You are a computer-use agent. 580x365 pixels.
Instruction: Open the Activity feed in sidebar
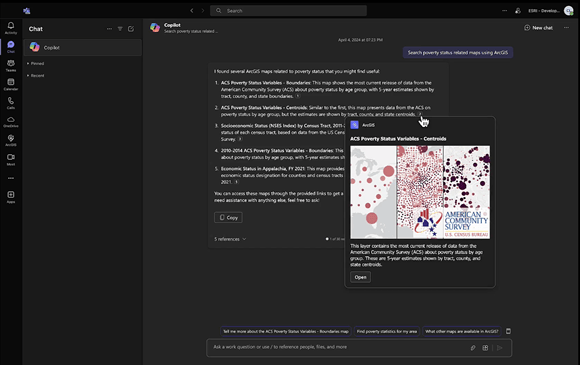point(11,28)
